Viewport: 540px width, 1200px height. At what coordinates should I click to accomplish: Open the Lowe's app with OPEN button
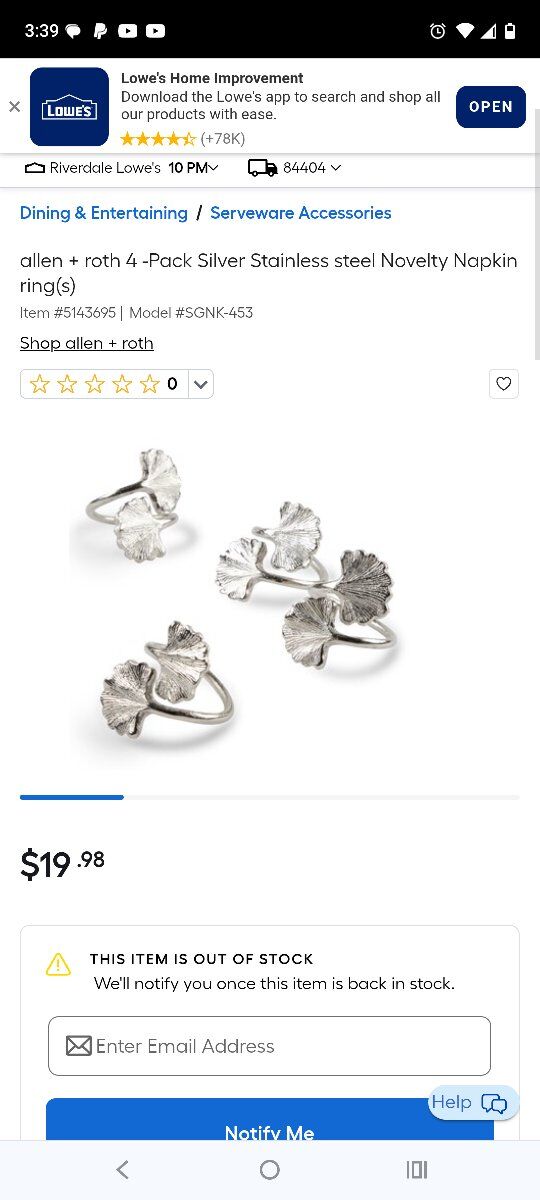click(491, 107)
